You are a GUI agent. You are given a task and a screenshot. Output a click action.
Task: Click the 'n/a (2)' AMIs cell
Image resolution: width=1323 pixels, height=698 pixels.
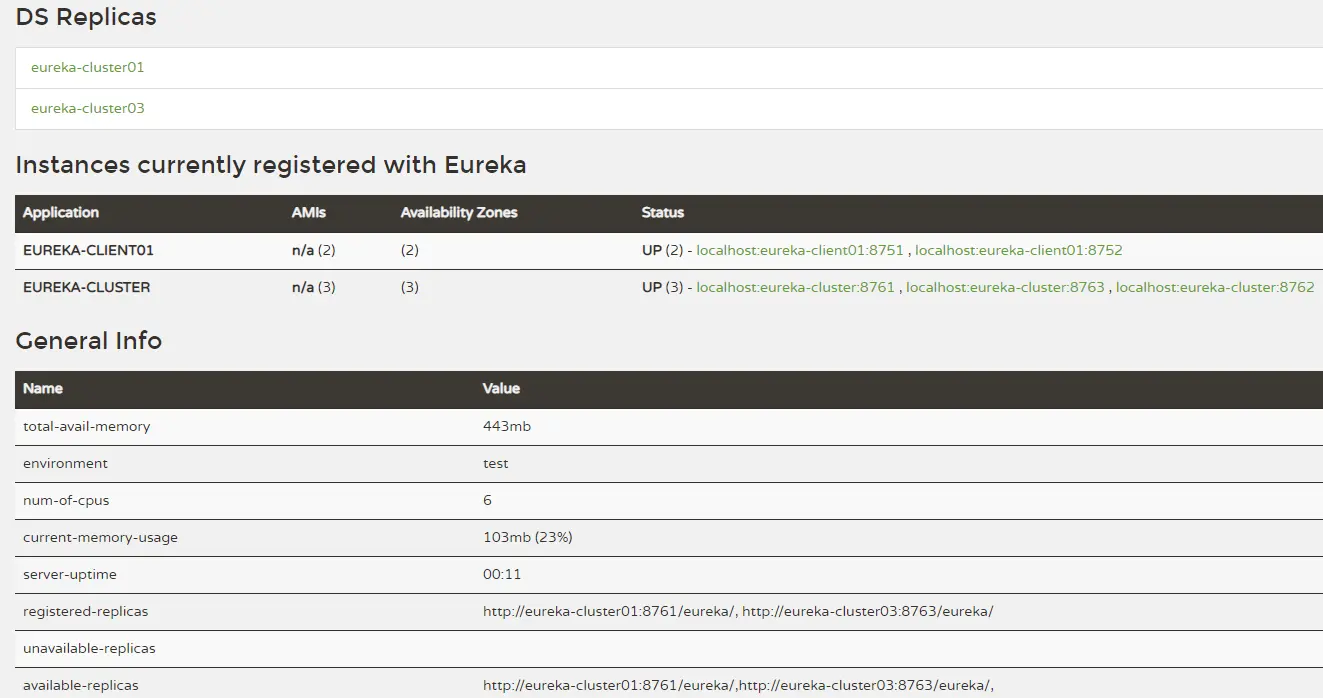point(314,250)
